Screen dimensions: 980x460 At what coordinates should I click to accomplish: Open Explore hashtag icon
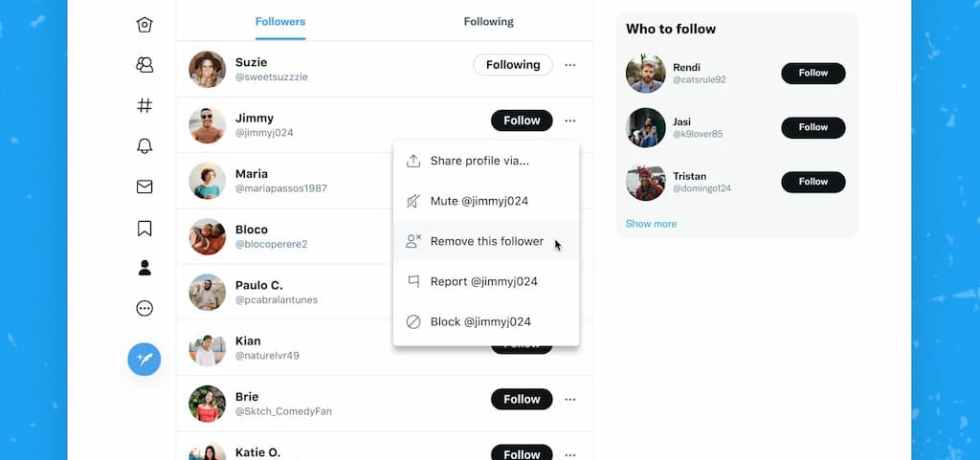(144, 105)
